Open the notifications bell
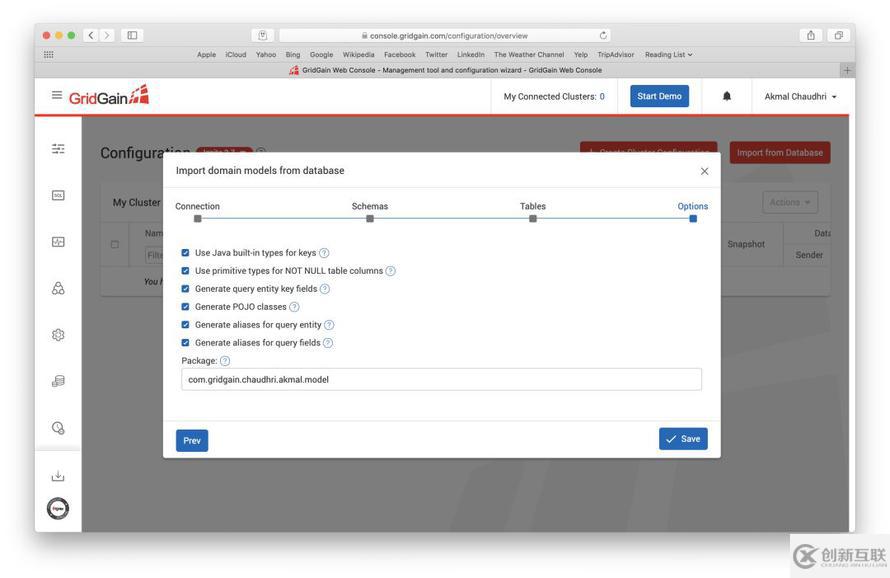The height and width of the screenshot is (578, 890). [727, 96]
